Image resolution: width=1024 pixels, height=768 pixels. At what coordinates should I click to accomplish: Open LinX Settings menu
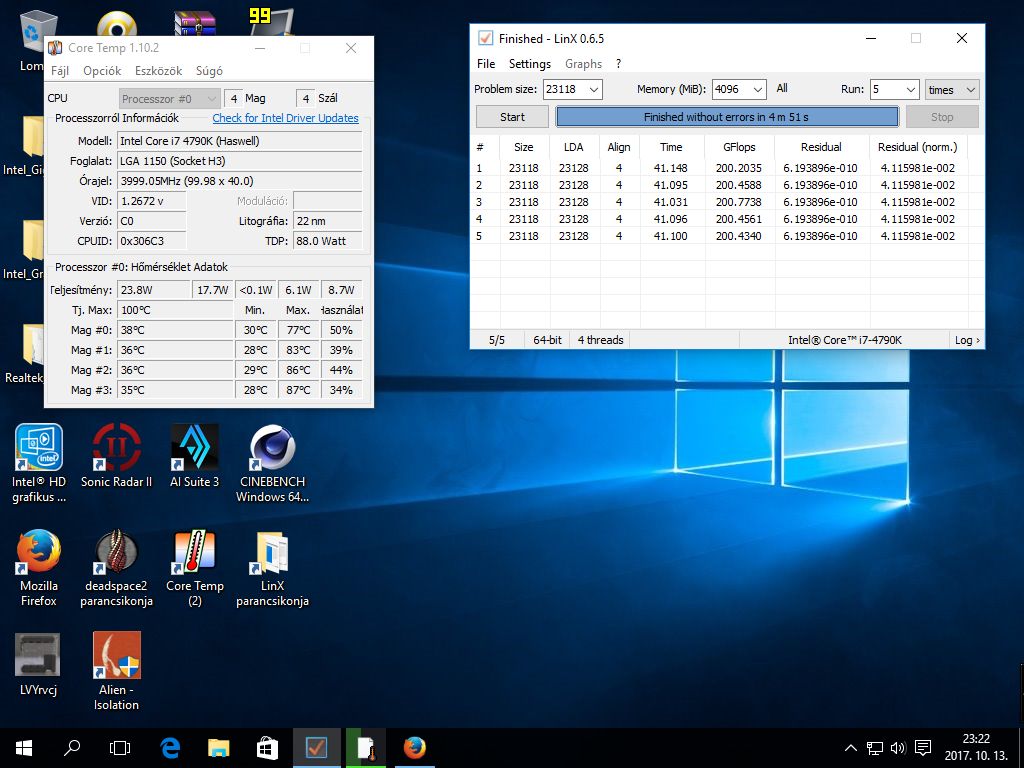[x=530, y=63]
